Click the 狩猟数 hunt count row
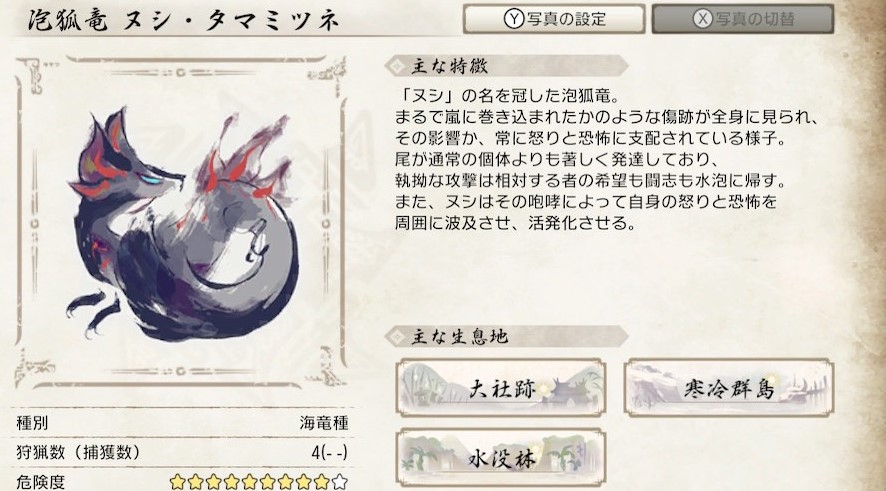The image size is (886, 491). click(x=183, y=452)
